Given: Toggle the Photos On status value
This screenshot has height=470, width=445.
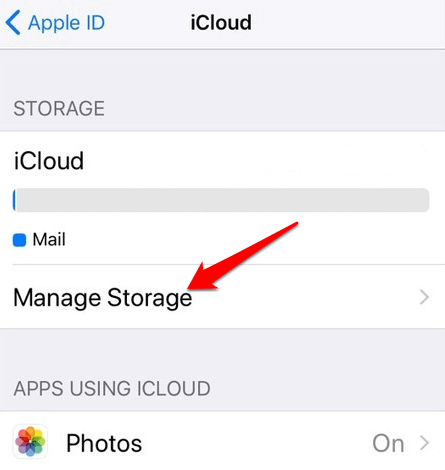Looking at the screenshot, I should 388,443.
